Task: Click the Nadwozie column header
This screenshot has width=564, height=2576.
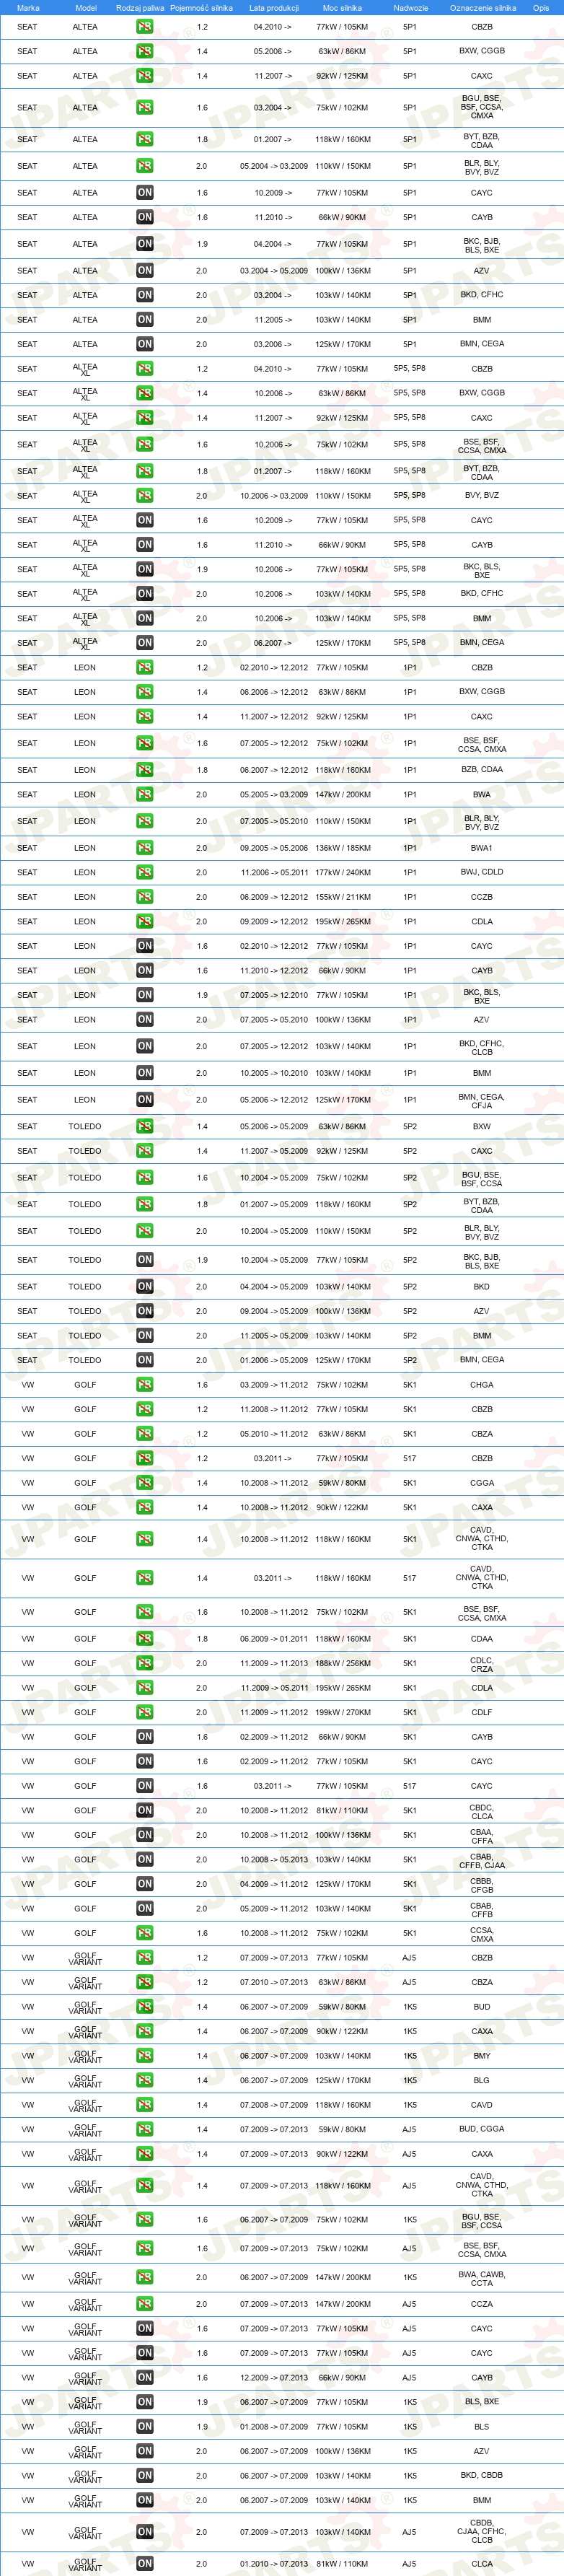Action: [x=410, y=7]
